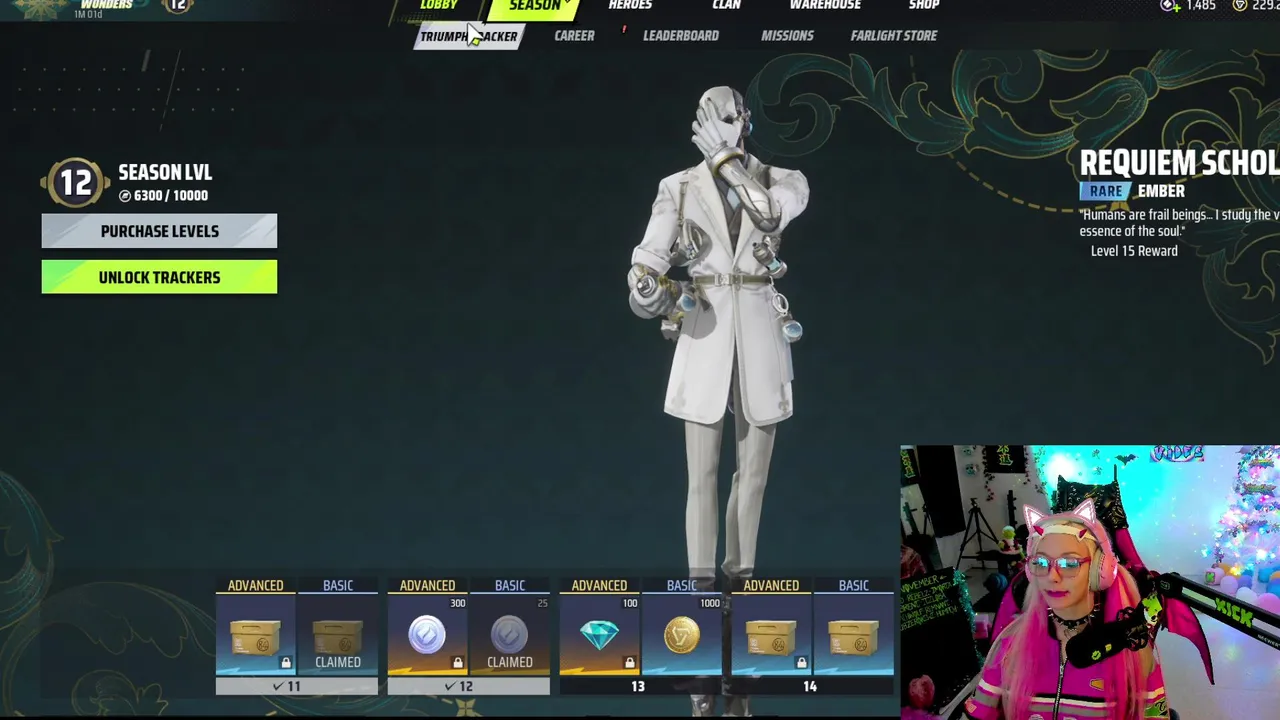Click the Season Level 12 badge

pyautogui.click(x=76, y=183)
